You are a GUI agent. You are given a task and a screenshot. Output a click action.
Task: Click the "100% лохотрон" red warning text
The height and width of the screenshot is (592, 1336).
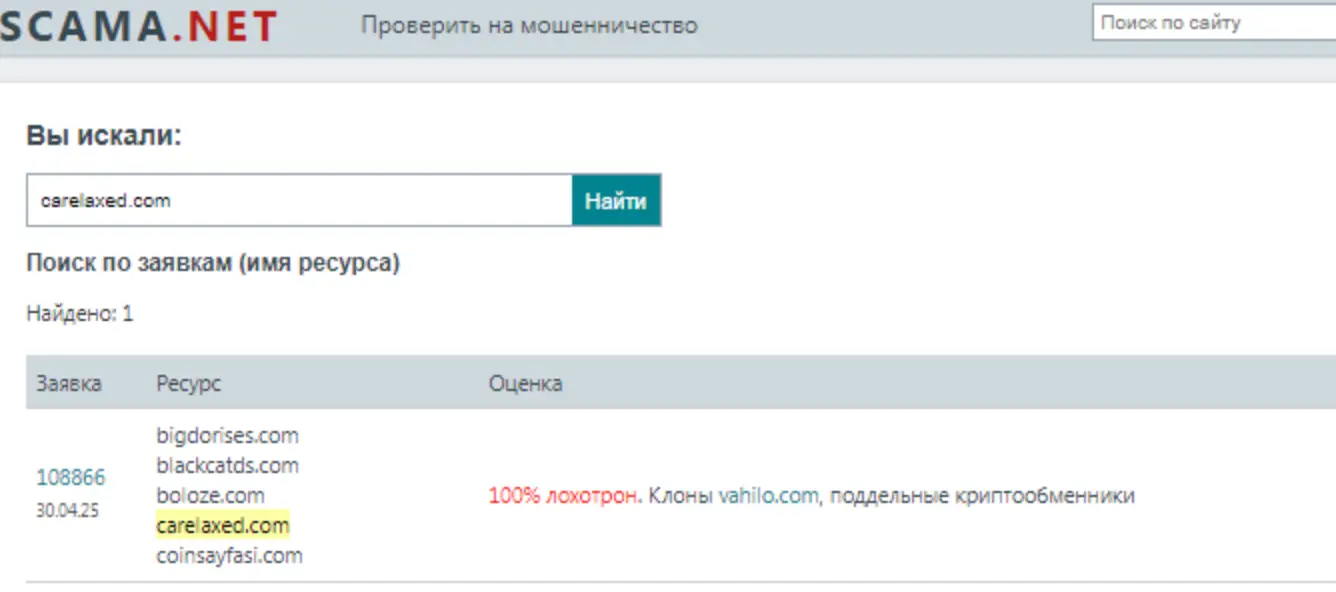[x=560, y=493]
